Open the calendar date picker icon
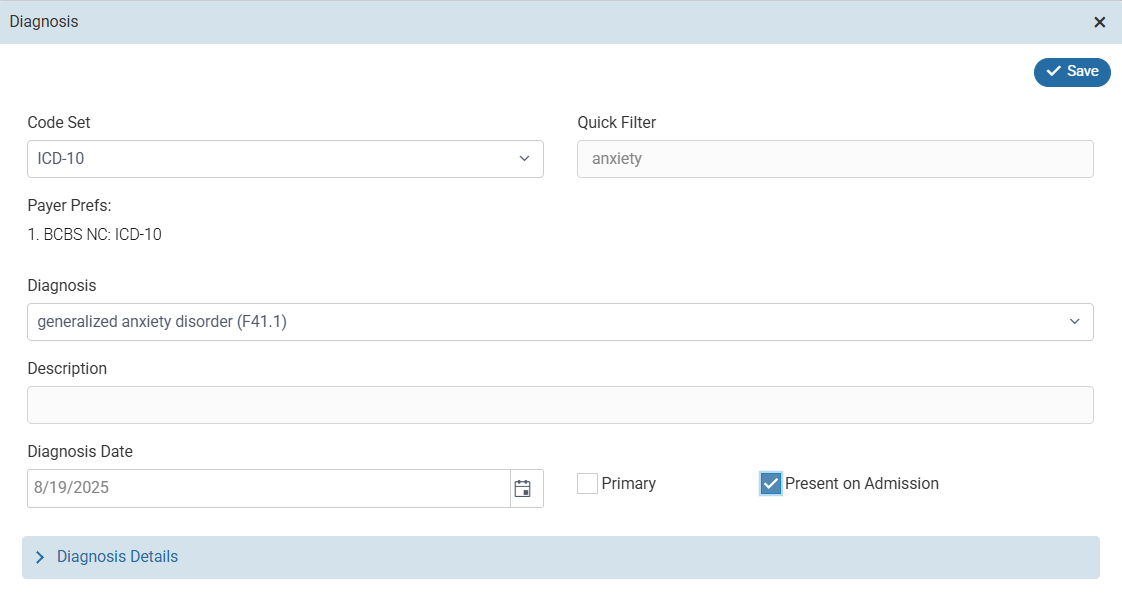The width and height of the screenshot is (1122, 598). tap(524, 488)
